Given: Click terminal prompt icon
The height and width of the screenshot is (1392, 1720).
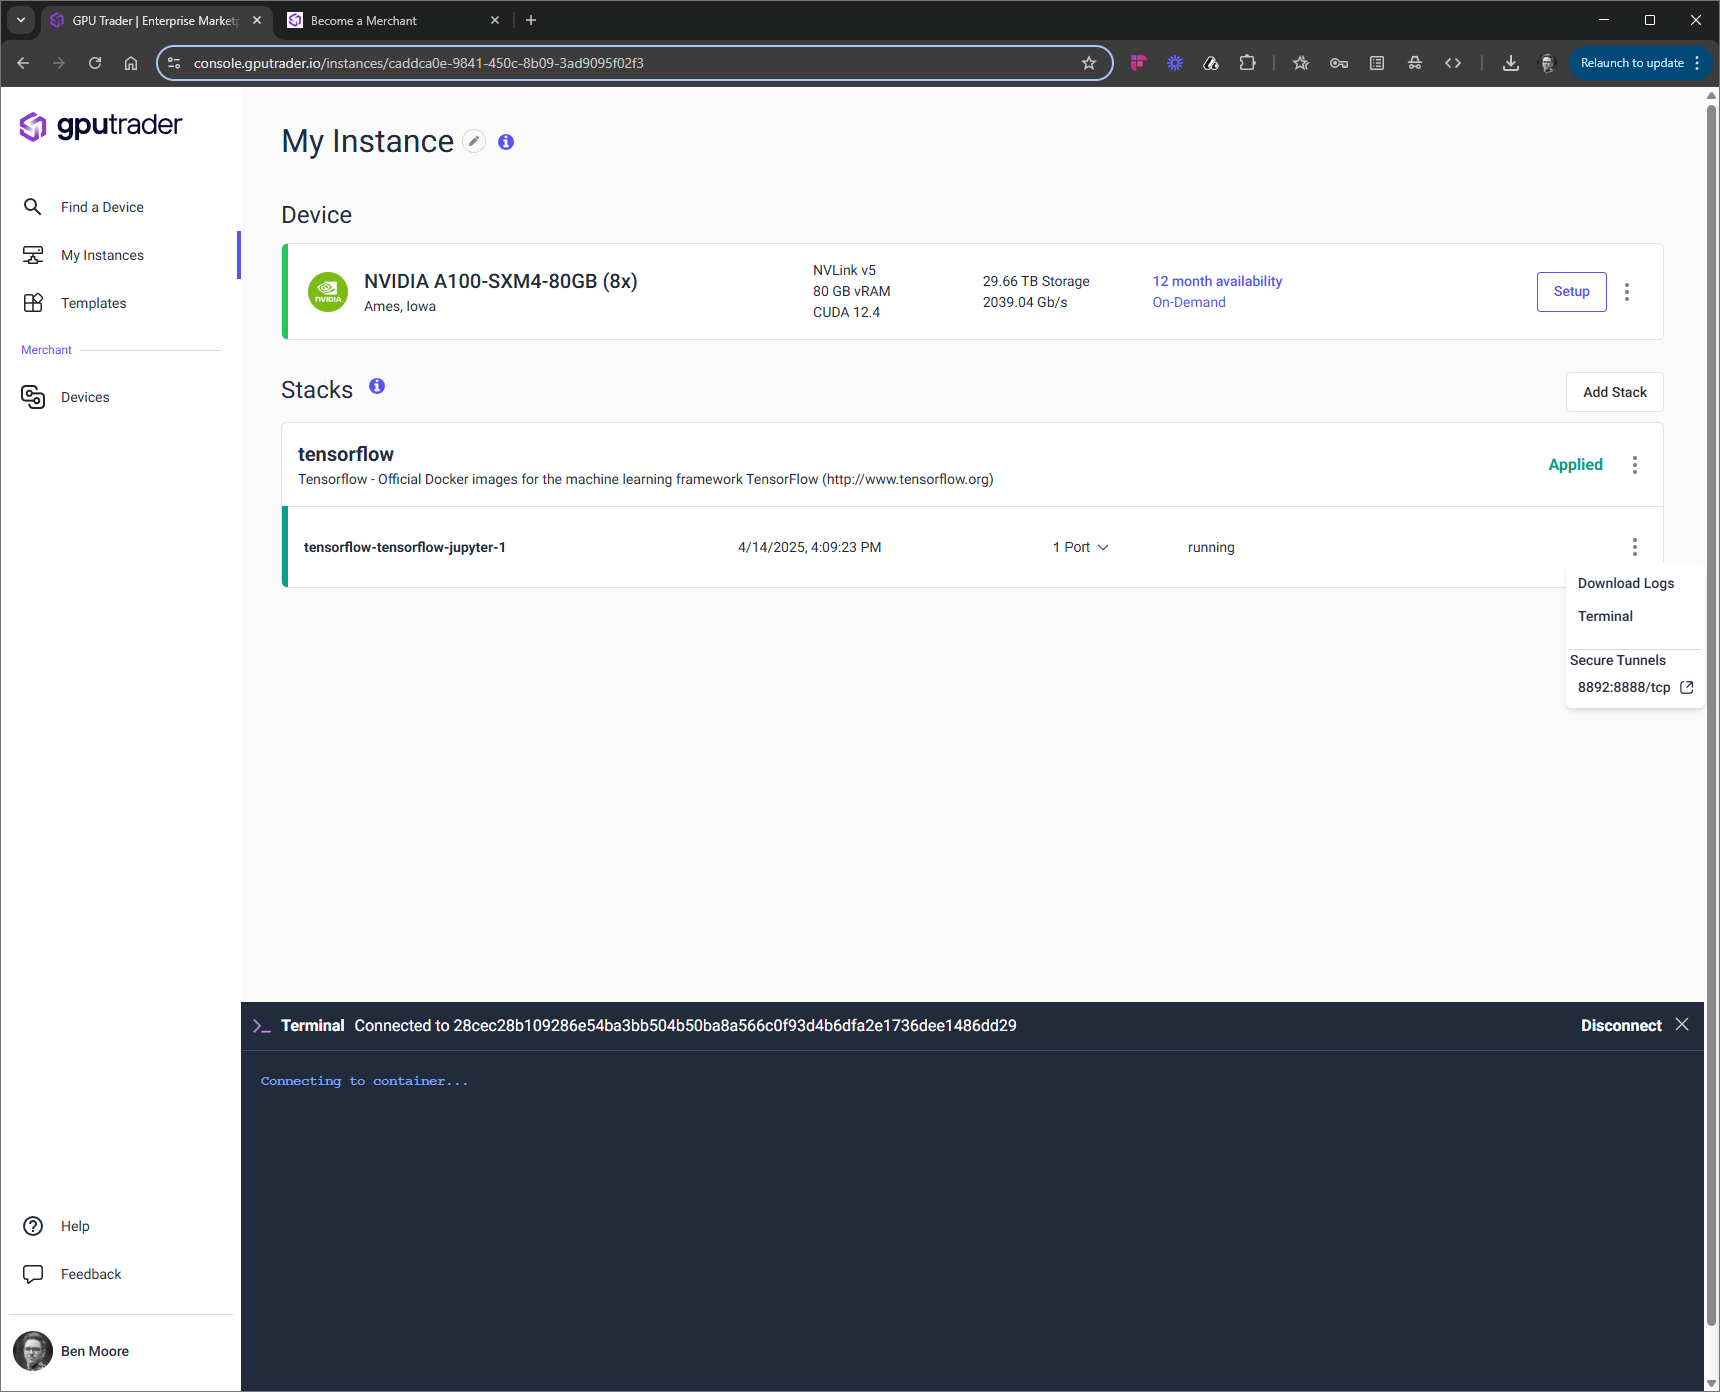Looking at the screenshot, I should point(262,1026).
